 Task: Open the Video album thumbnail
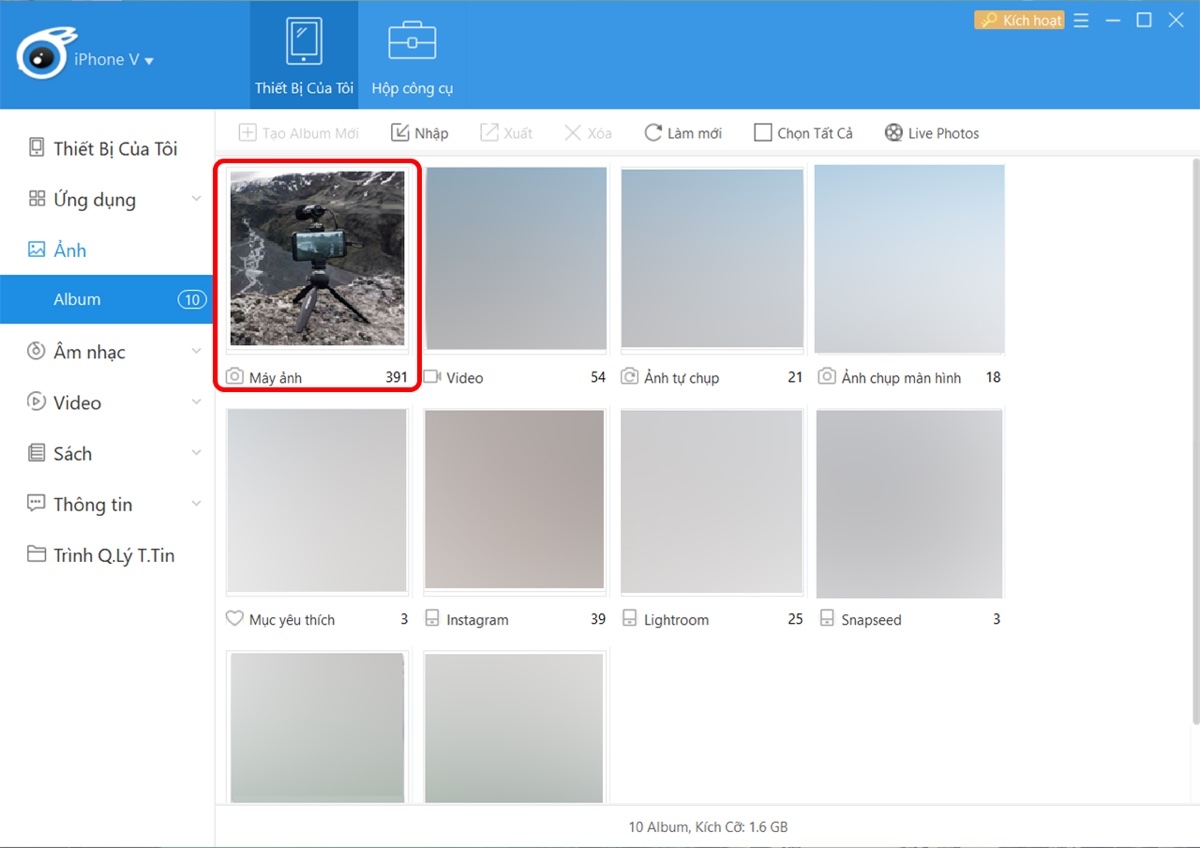point(516,258)
